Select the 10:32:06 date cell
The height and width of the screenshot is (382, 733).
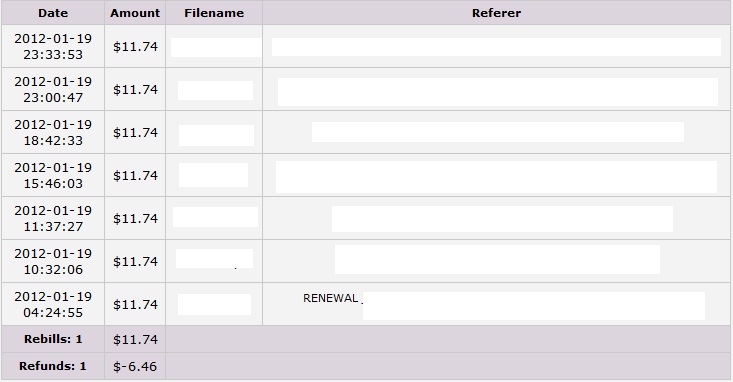pos(53,261)
